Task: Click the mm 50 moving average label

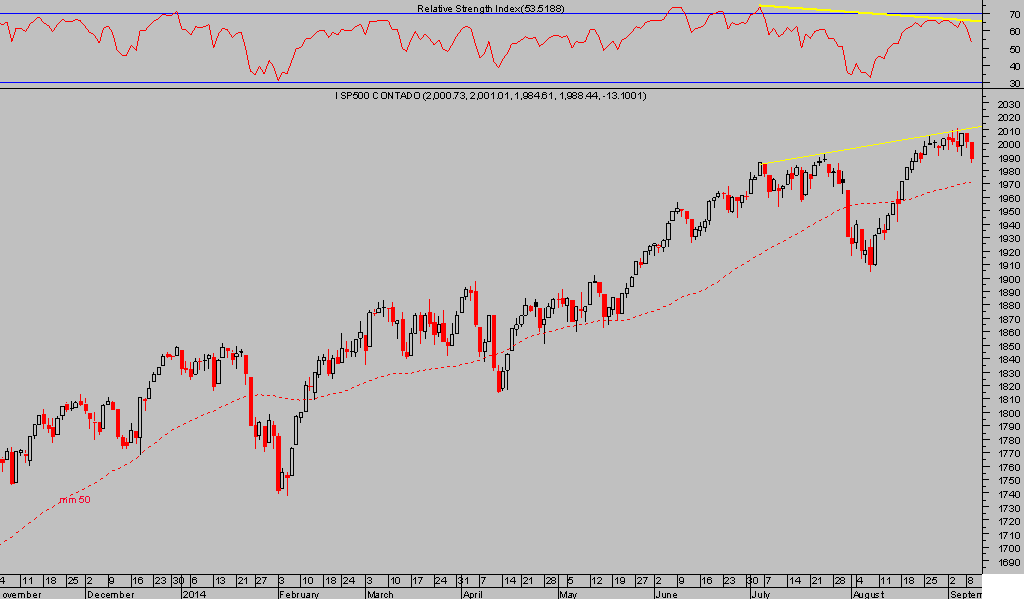Action: point(74,499)
